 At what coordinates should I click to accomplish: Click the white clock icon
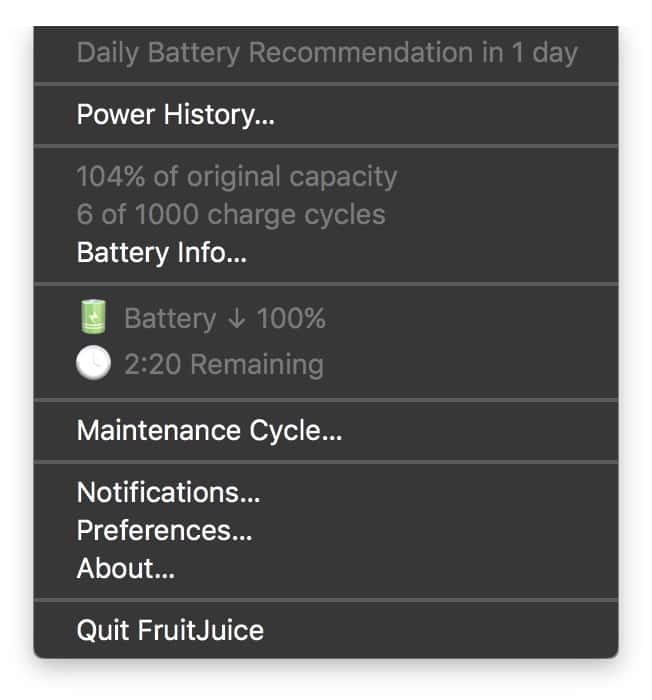tap(93, 365)
